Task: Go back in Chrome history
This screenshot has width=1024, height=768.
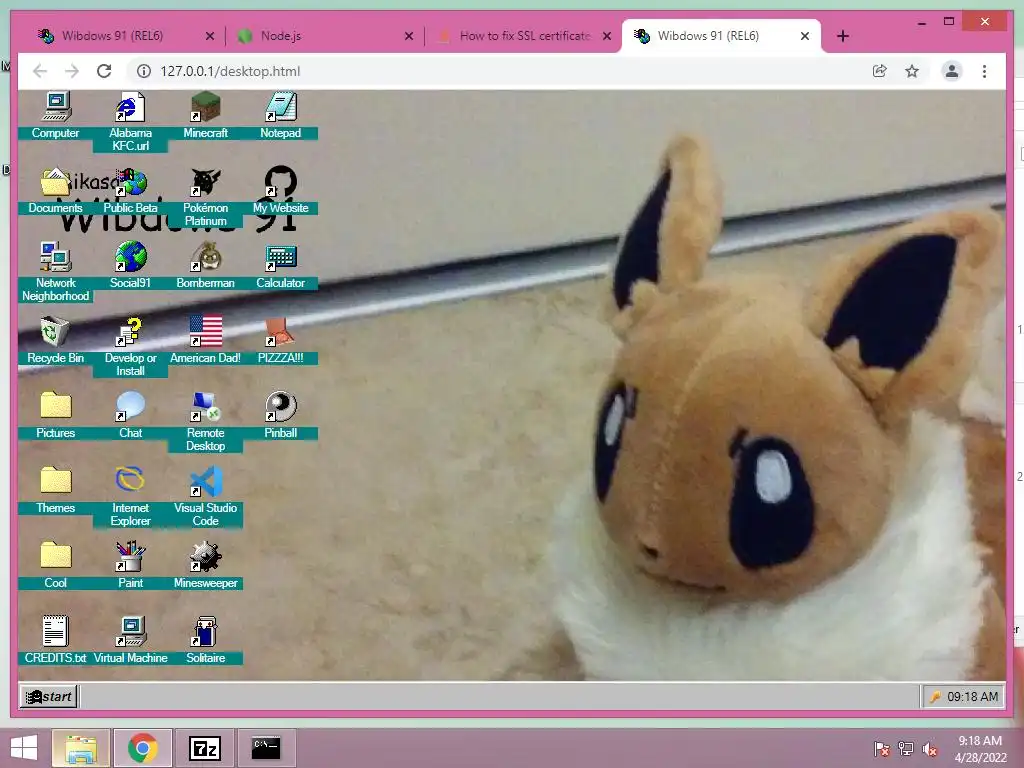Action: click(40, 71)
